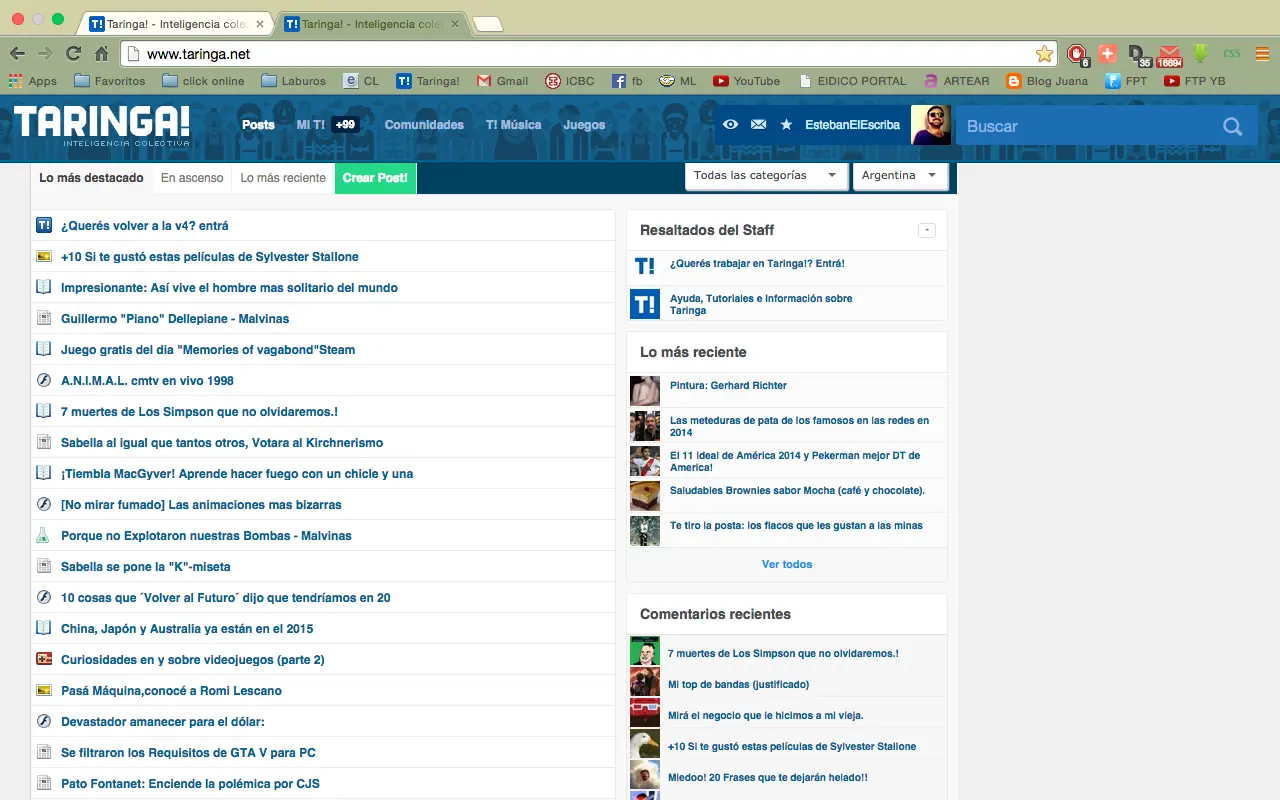This screenshot has width=1280, height=800.
Task: Go to the browser home page icon
Action: pos(101,54)
